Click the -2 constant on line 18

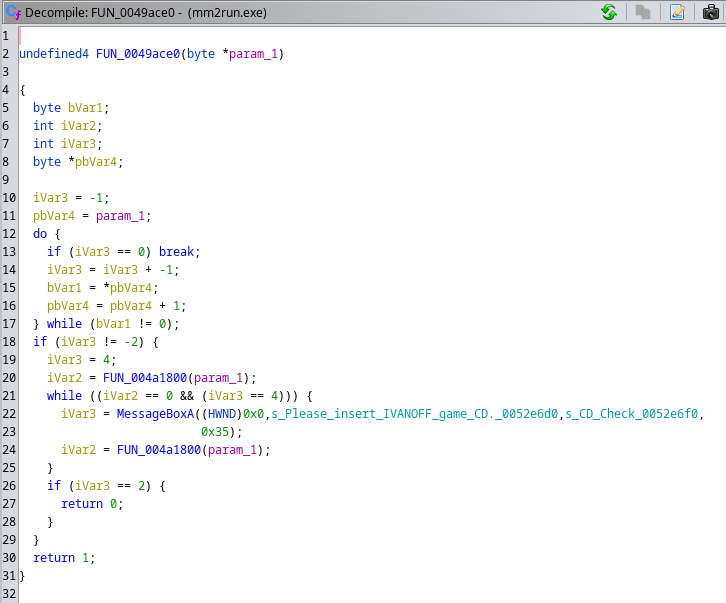click(131, 342)
